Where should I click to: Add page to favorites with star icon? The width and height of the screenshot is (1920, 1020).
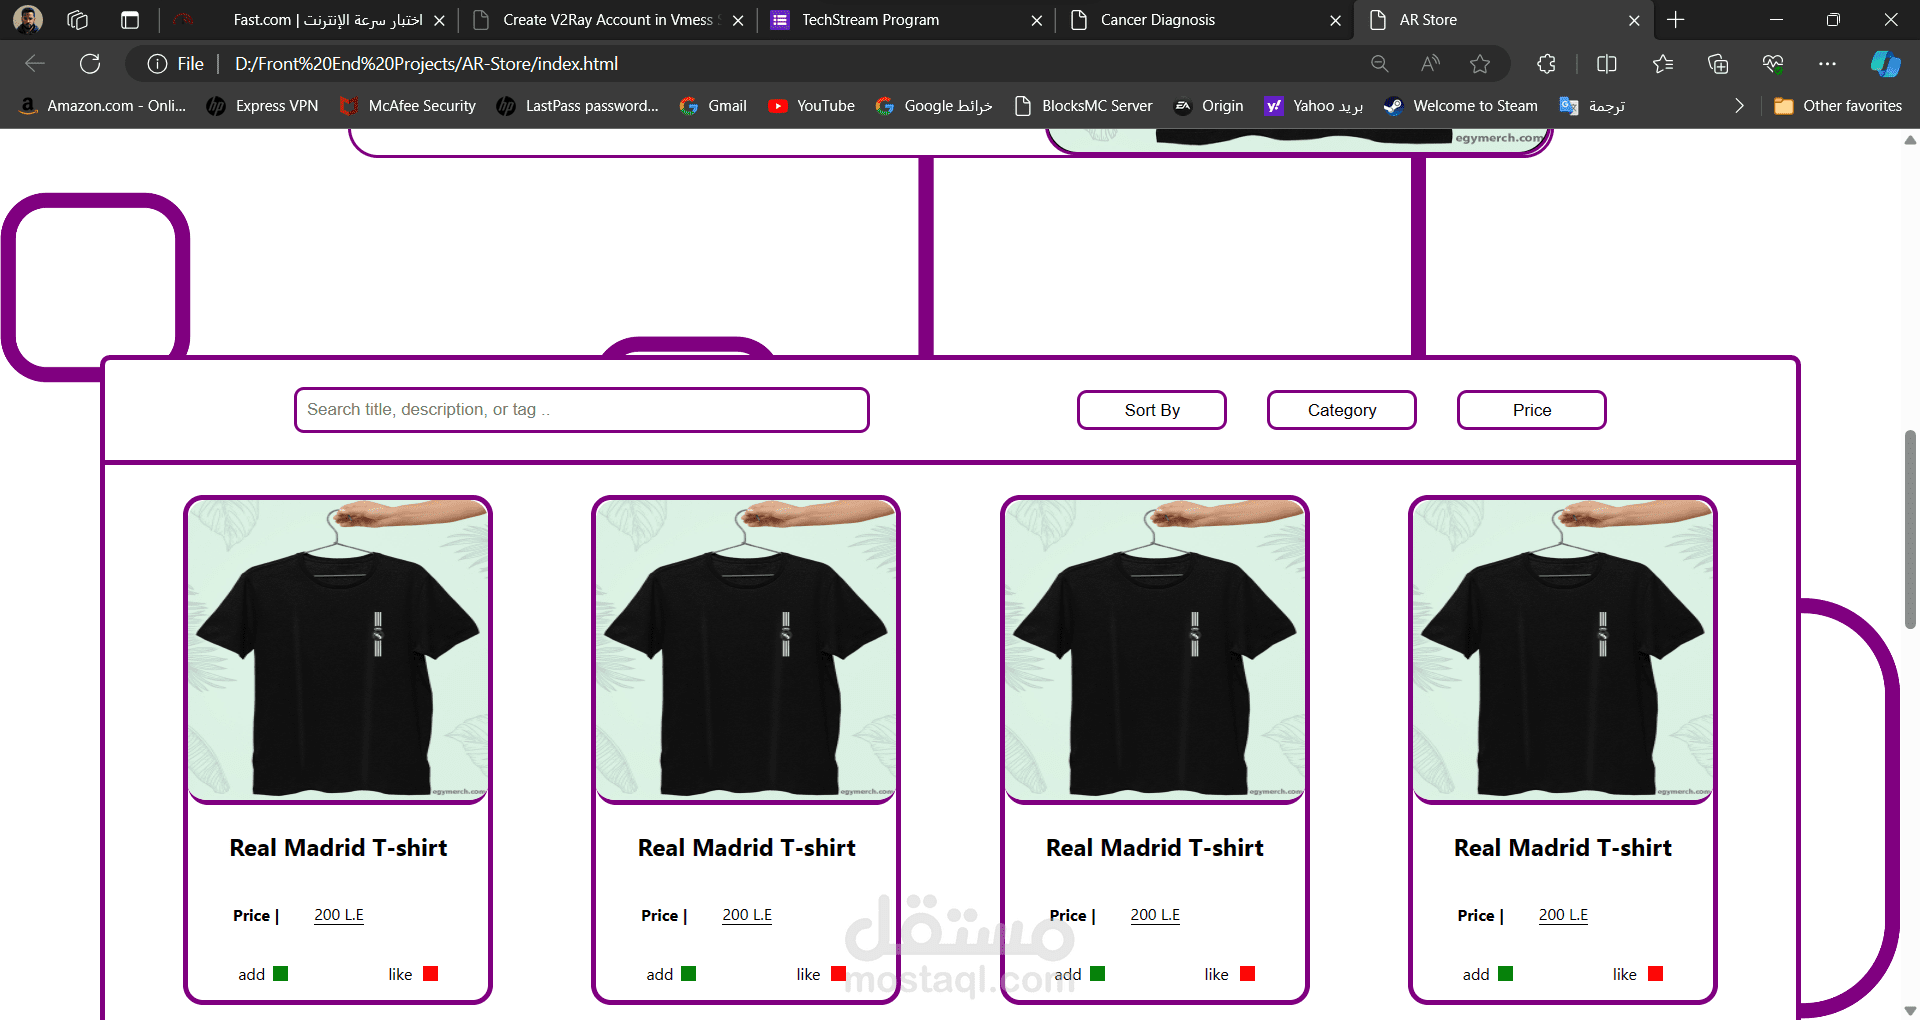coord(1480,64)
